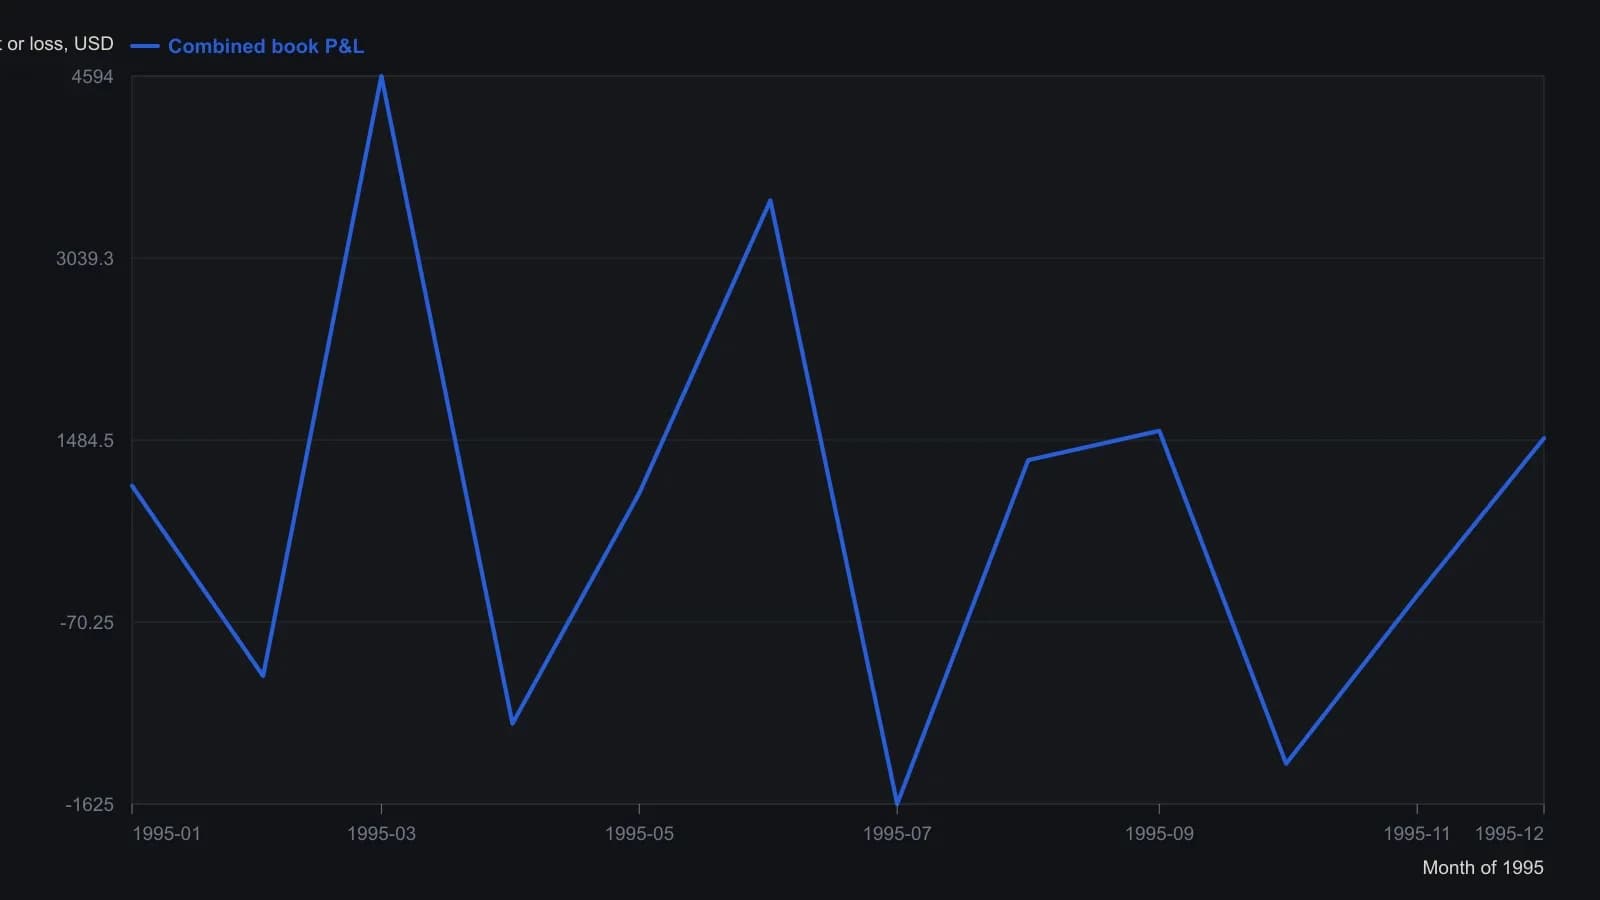Image resolution: width=1600 pixels, height=900 pixels.
Task: Select the y-axis label -1625
Action: (90, 805)
